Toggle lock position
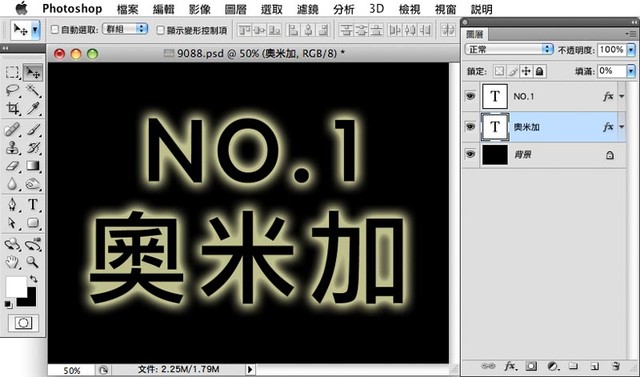The width and height of the screenshot is (640, 377). 526,71
